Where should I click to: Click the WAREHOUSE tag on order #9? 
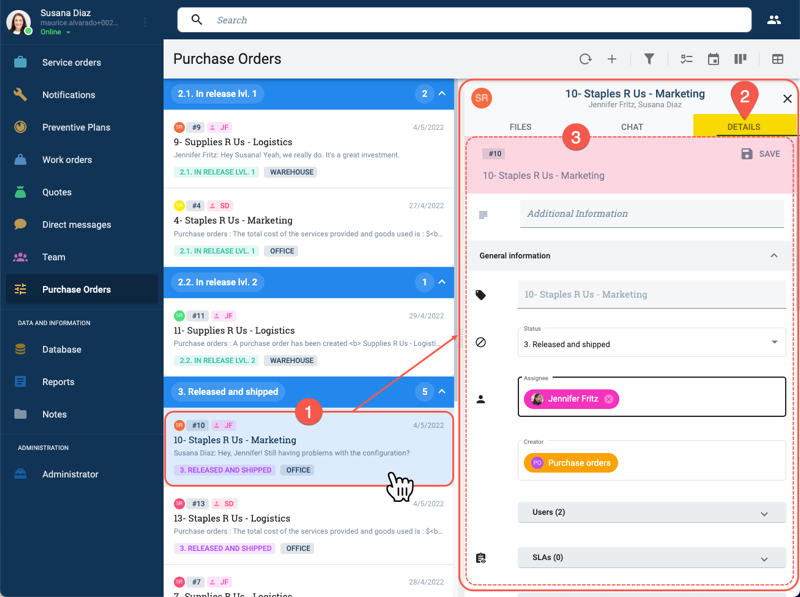coord(291,172)
